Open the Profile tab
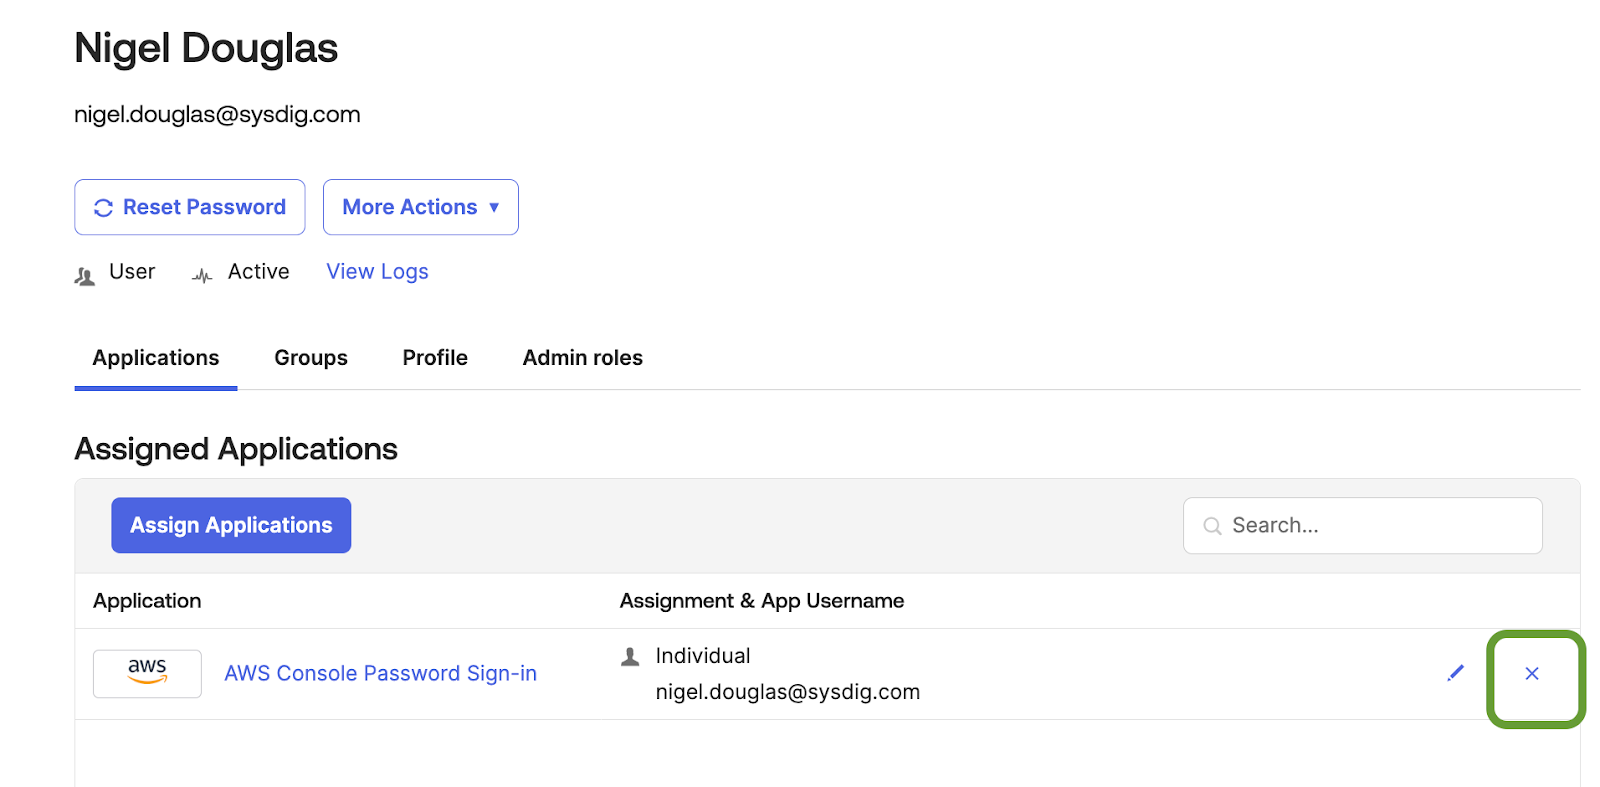Viewport: 1600px width, 787px height. coord(435,358)
